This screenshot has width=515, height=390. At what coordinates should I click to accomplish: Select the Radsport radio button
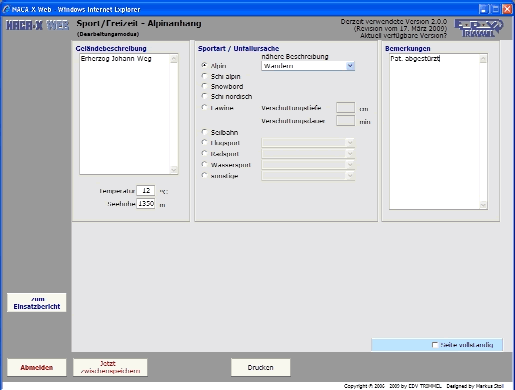(x=205, y=153)
